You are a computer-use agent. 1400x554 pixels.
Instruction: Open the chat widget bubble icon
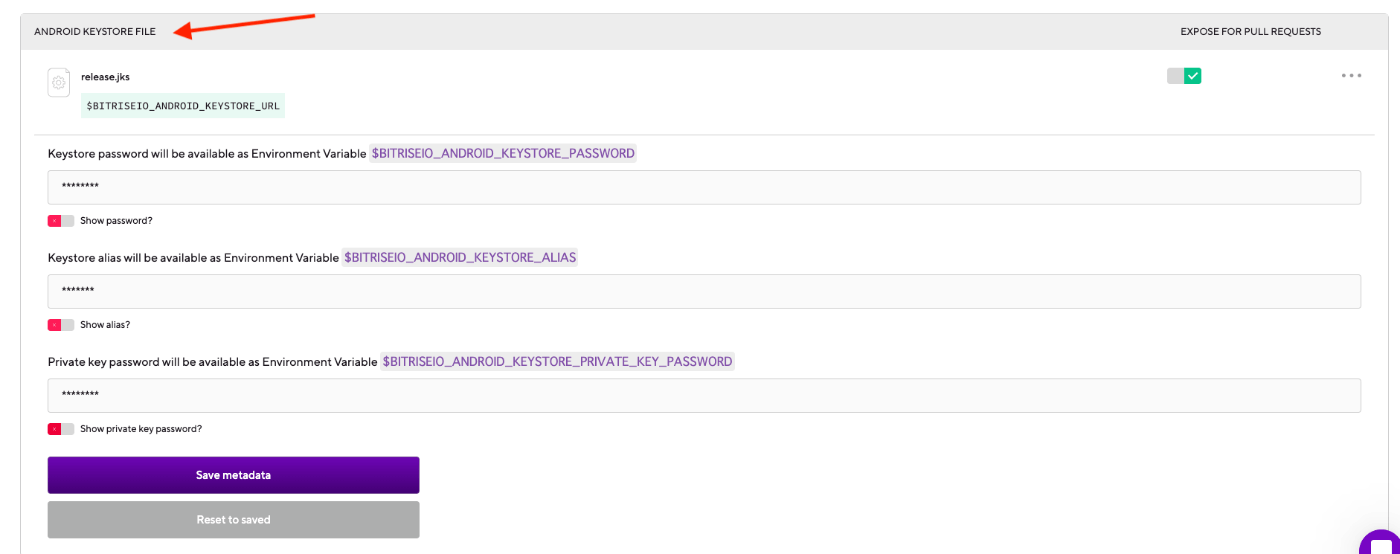[1382, 544]
